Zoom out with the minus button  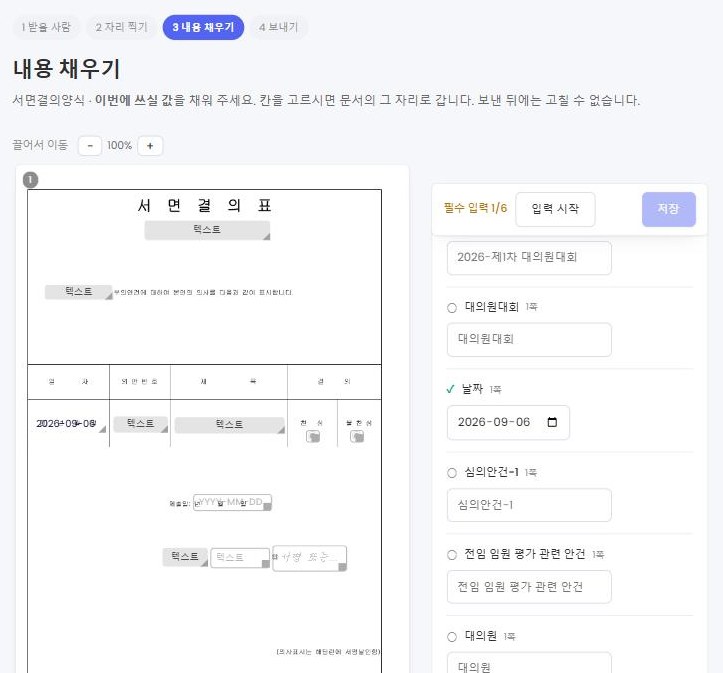coord(90,146)
